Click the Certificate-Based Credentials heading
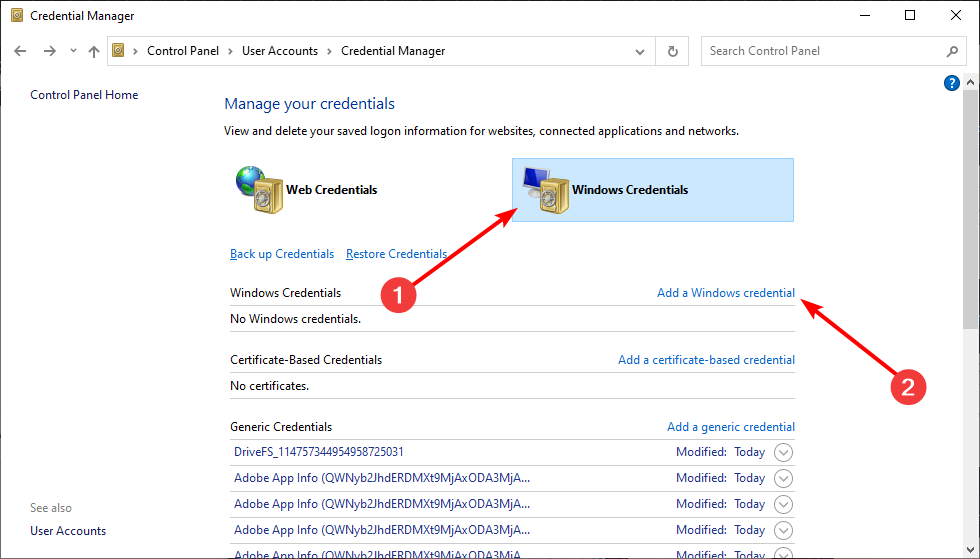 [x=306, y=360]
